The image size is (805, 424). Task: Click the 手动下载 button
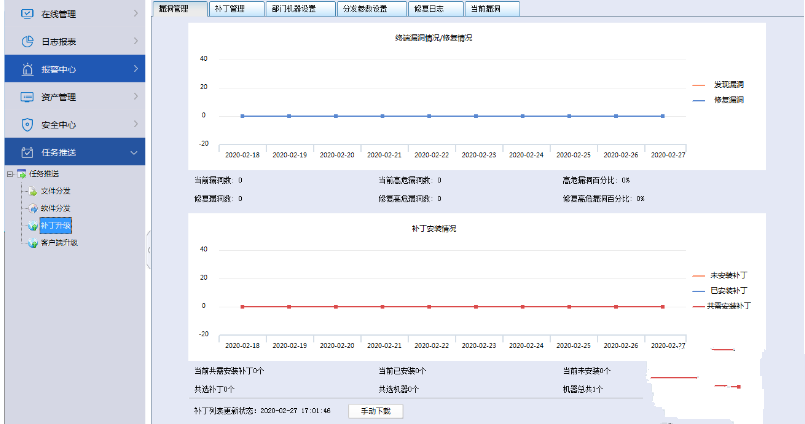(376, 411)
